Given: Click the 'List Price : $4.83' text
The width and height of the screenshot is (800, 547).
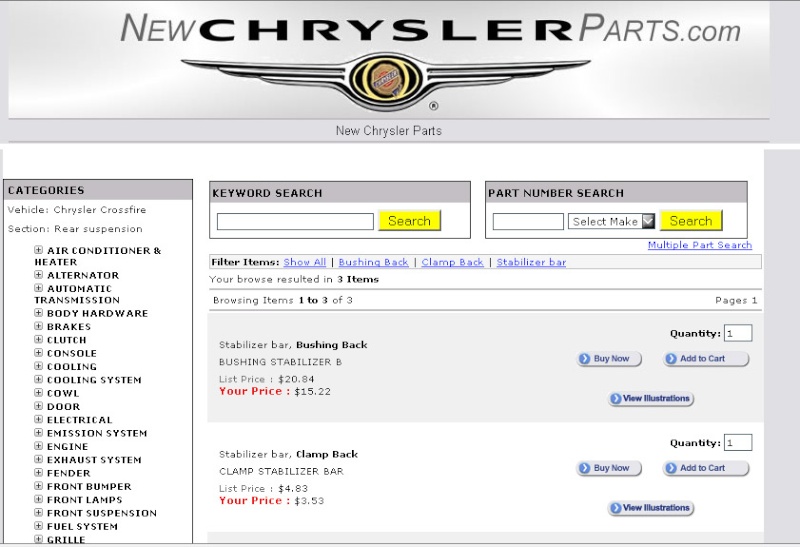Looking at the screenshot, I should coord(263,488).
